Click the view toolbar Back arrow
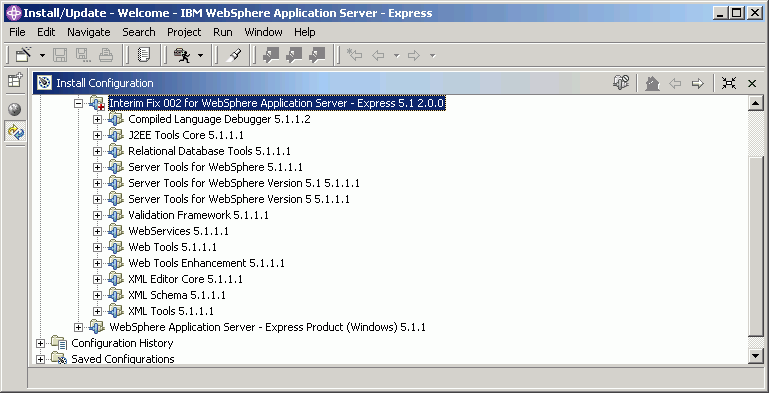 point(675,83)
